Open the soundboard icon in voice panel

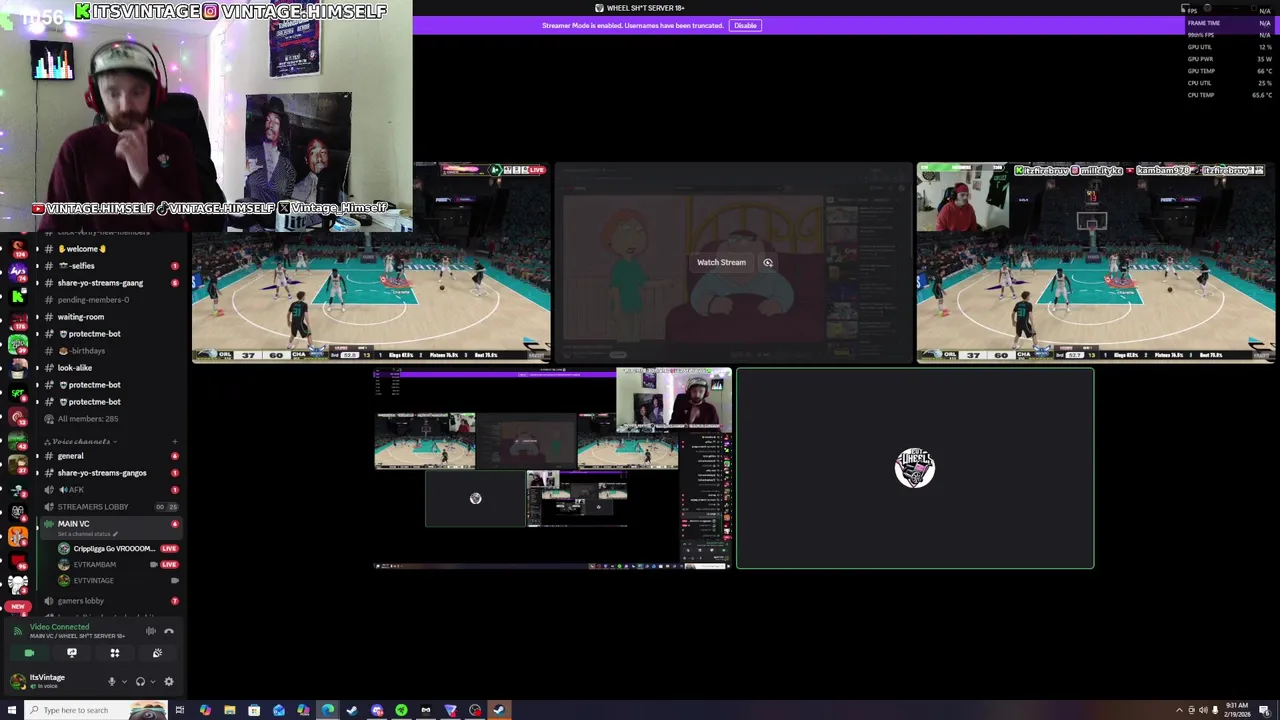pos(157,653)
